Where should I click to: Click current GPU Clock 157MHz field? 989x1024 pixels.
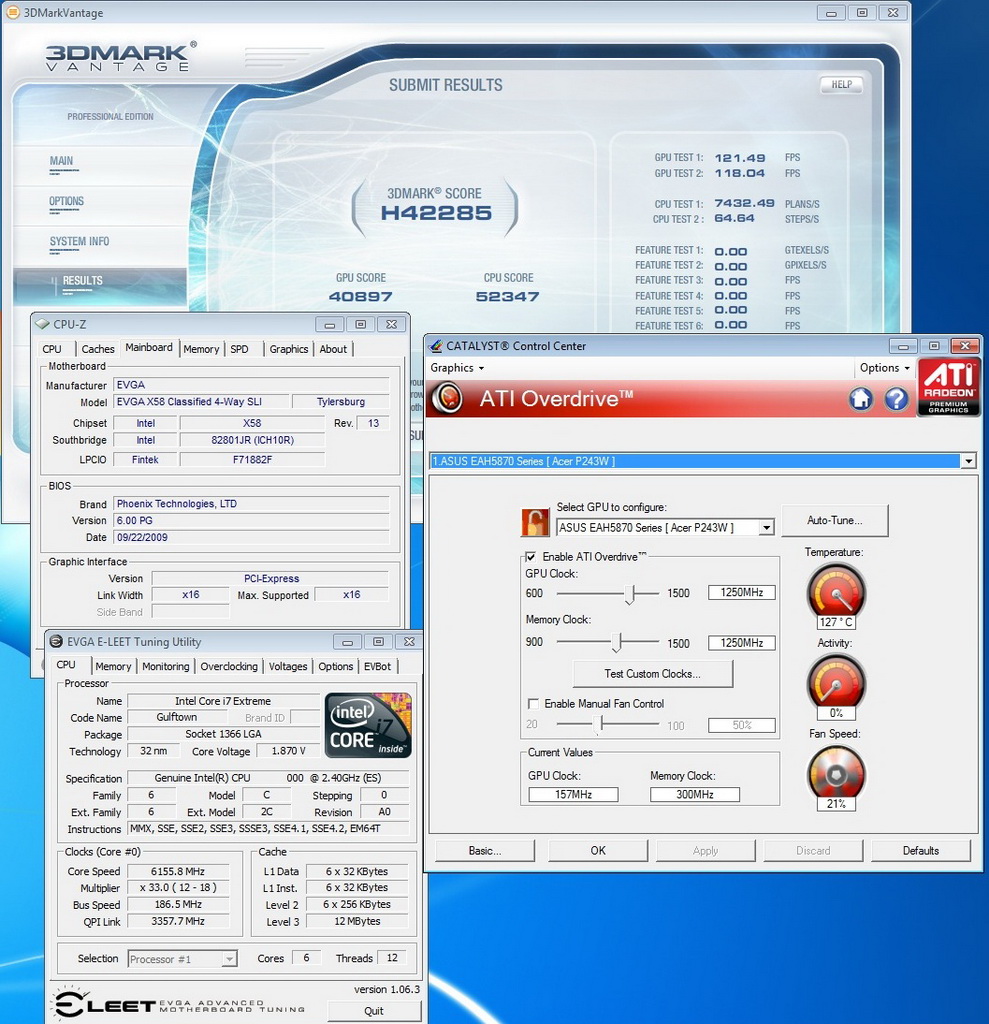point(573,794)
